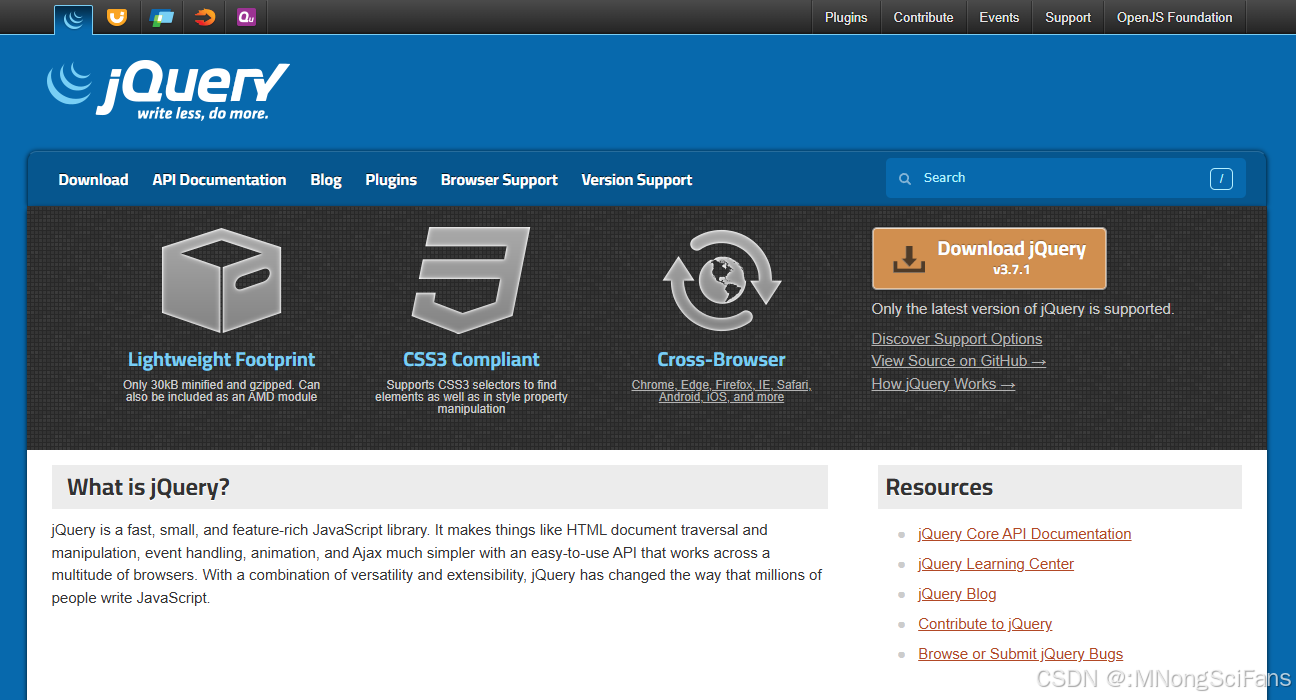Open Support in the top bar
The height and width of the screenshot is (700, 1296).
[1068, 17]
